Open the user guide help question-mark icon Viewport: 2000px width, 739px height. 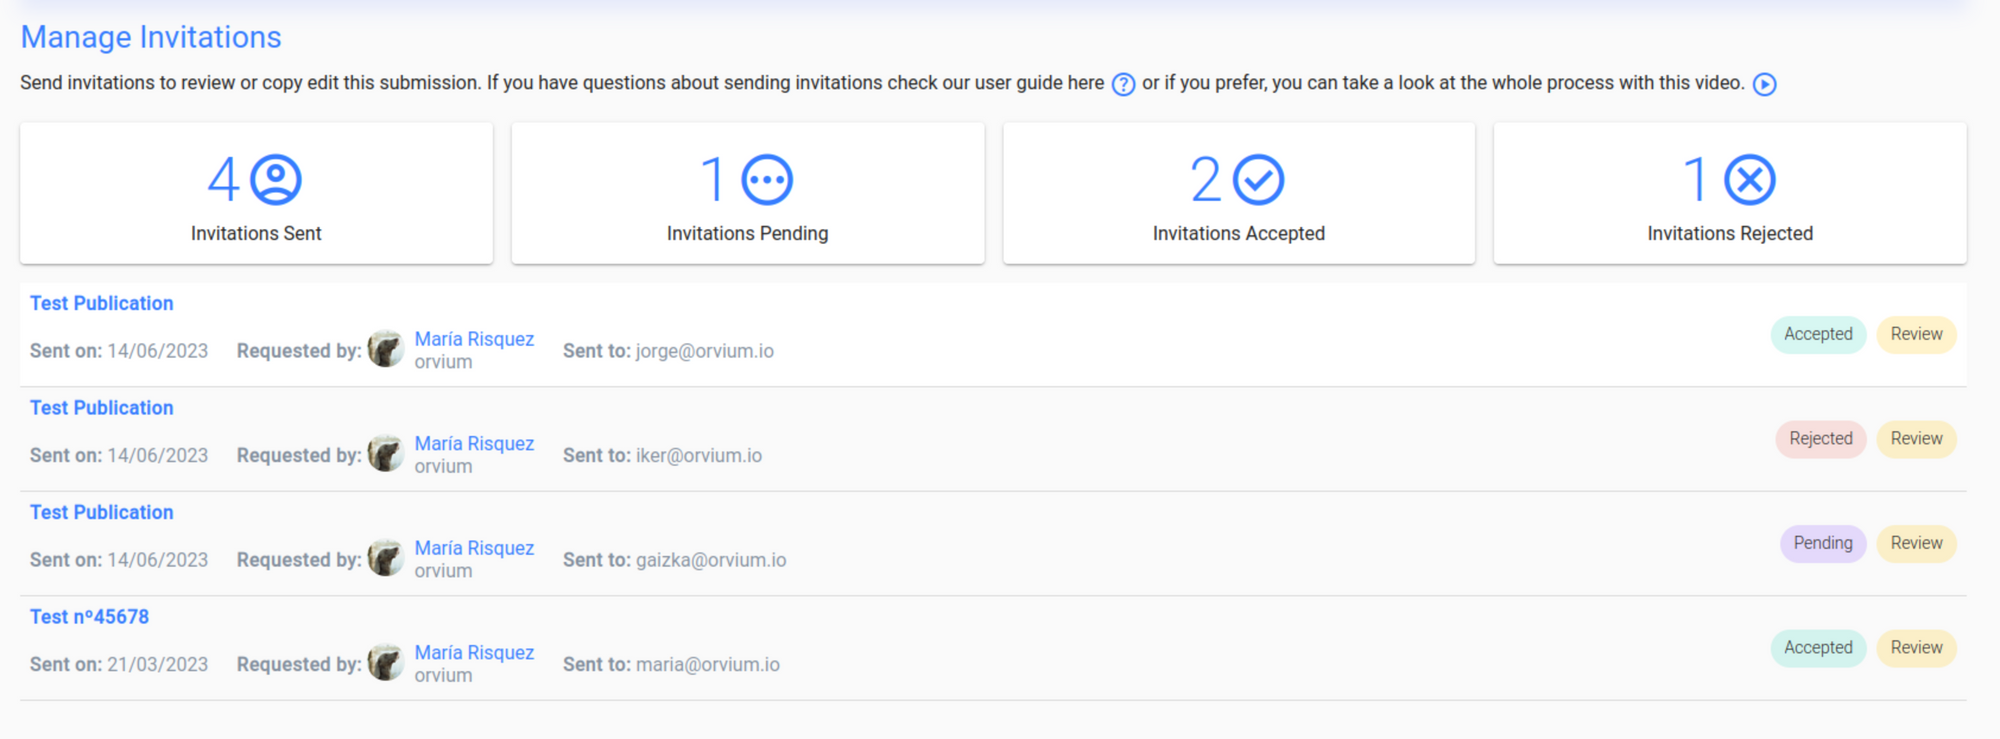(1124, 84)
